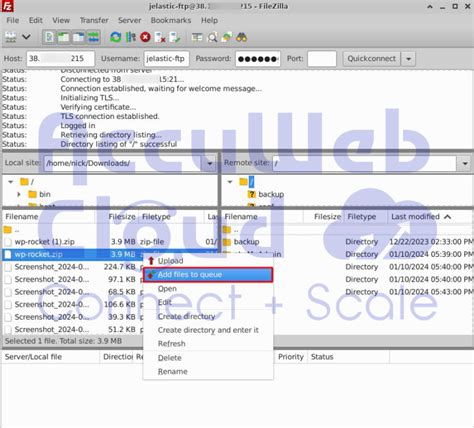Toggle directory comparison magnifier icon
The height and width of the screenshot is (428, 474).
212,37
